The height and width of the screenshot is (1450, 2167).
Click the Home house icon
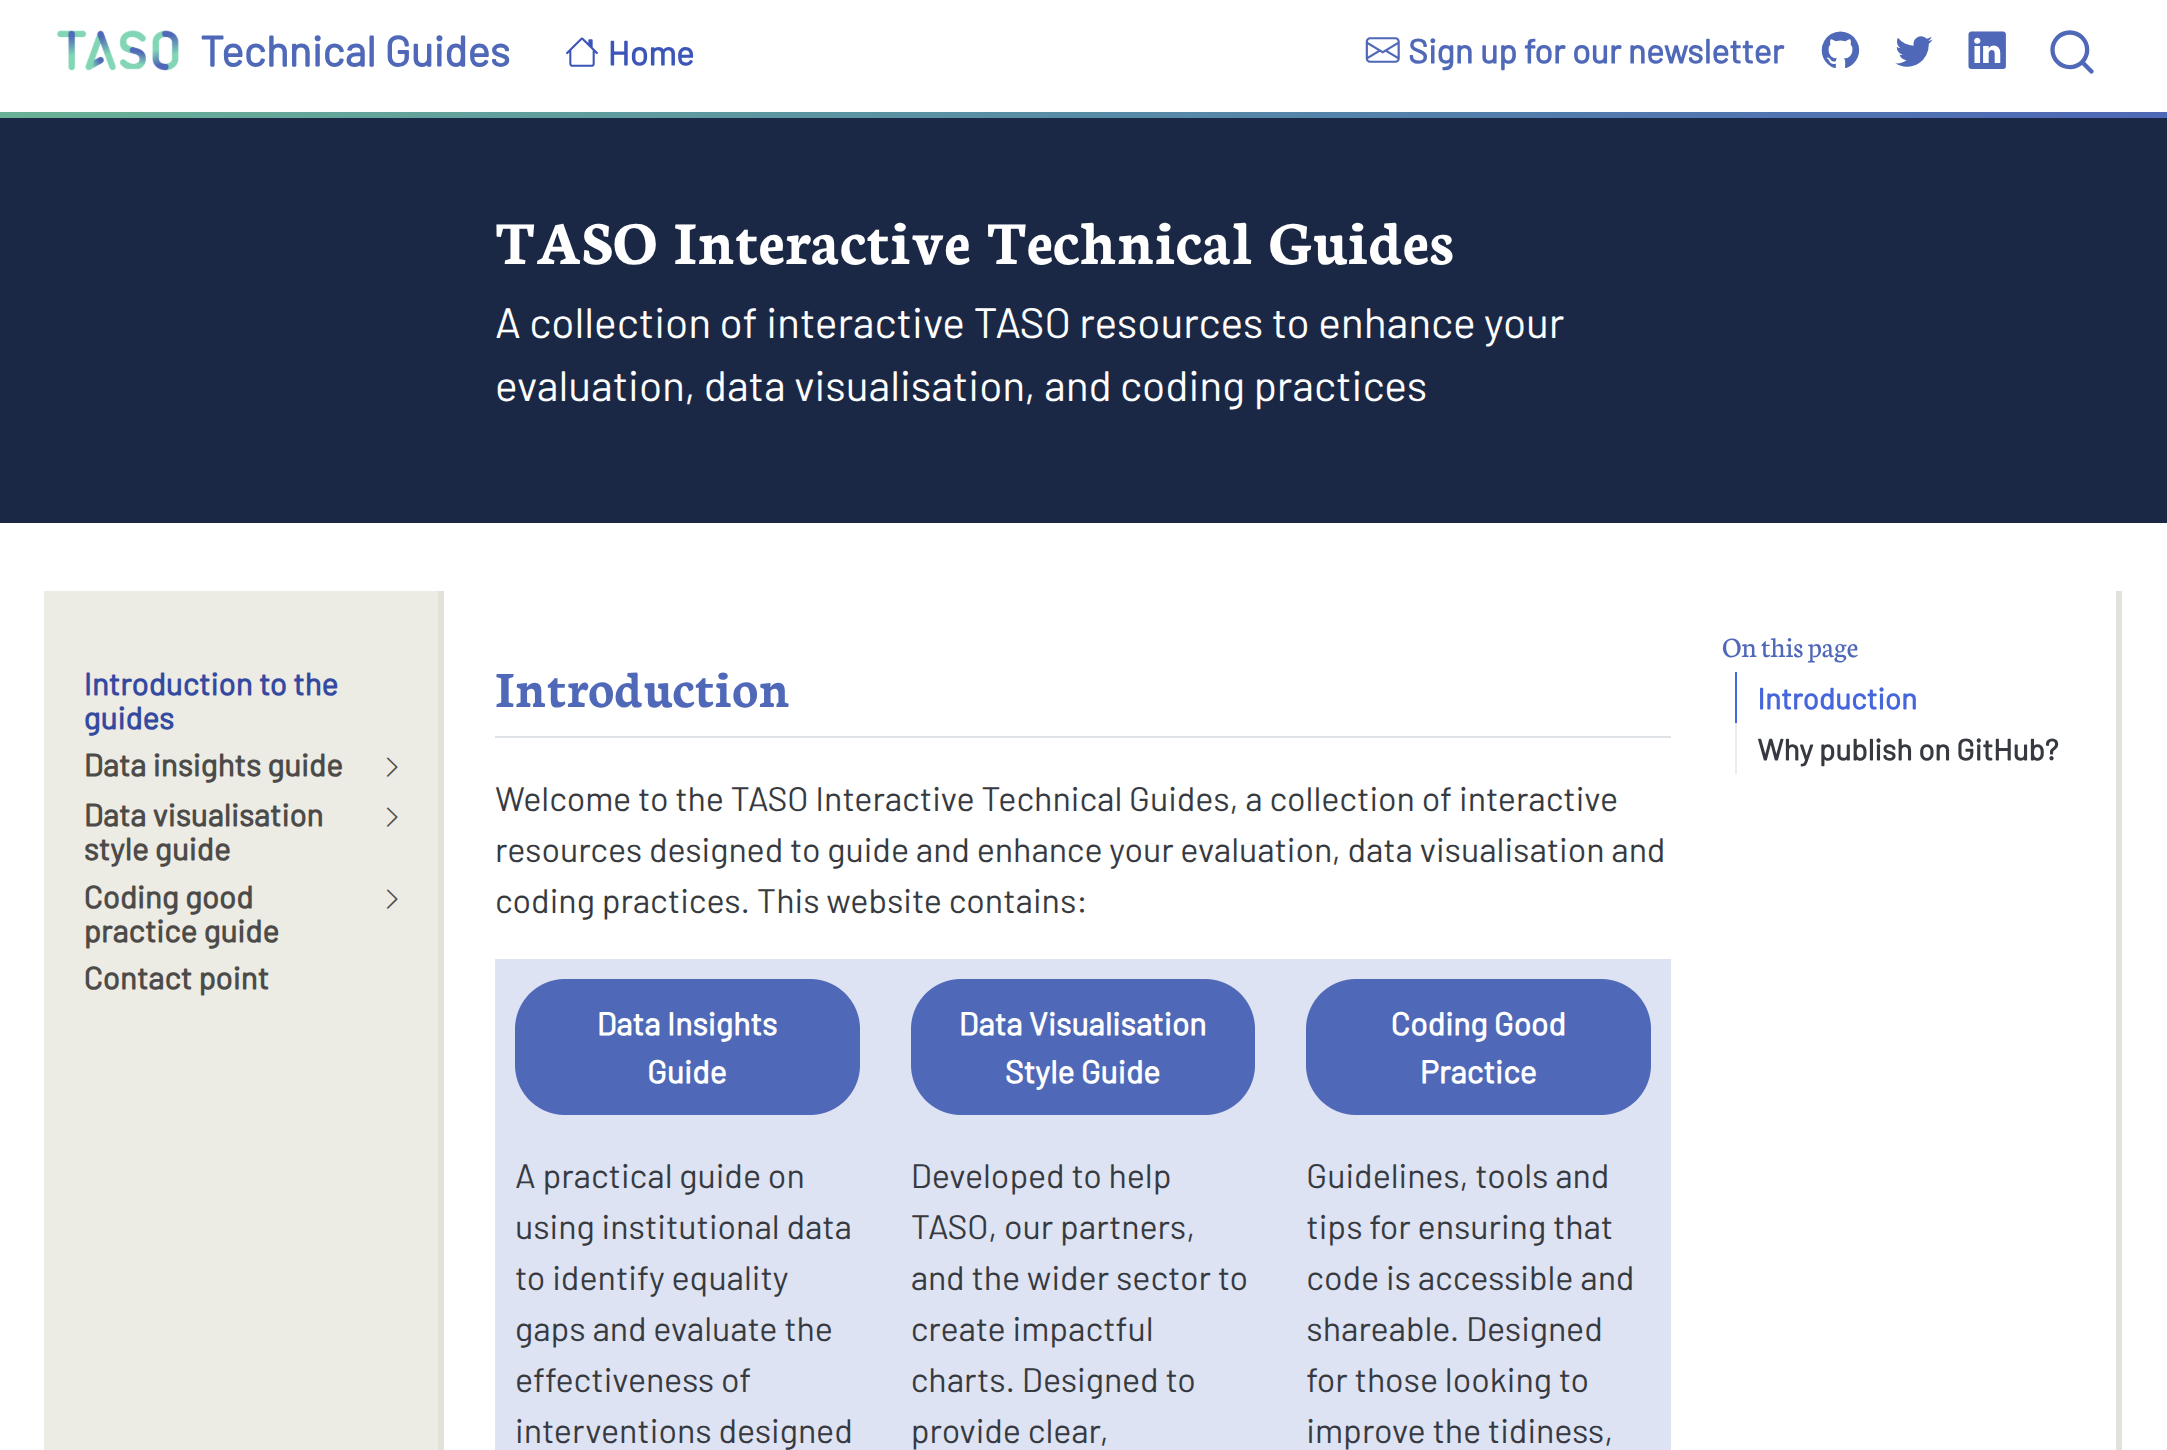[581, 52]
